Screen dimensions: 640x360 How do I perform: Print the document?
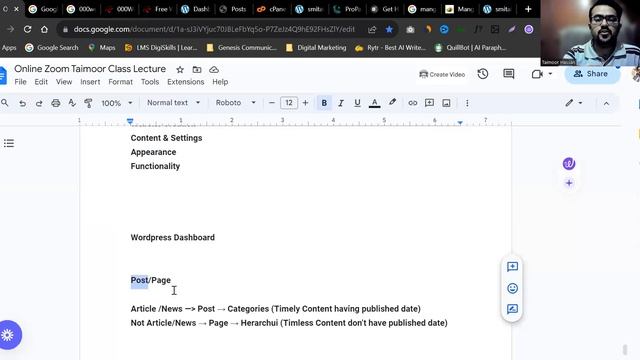[x=56, y=103]
